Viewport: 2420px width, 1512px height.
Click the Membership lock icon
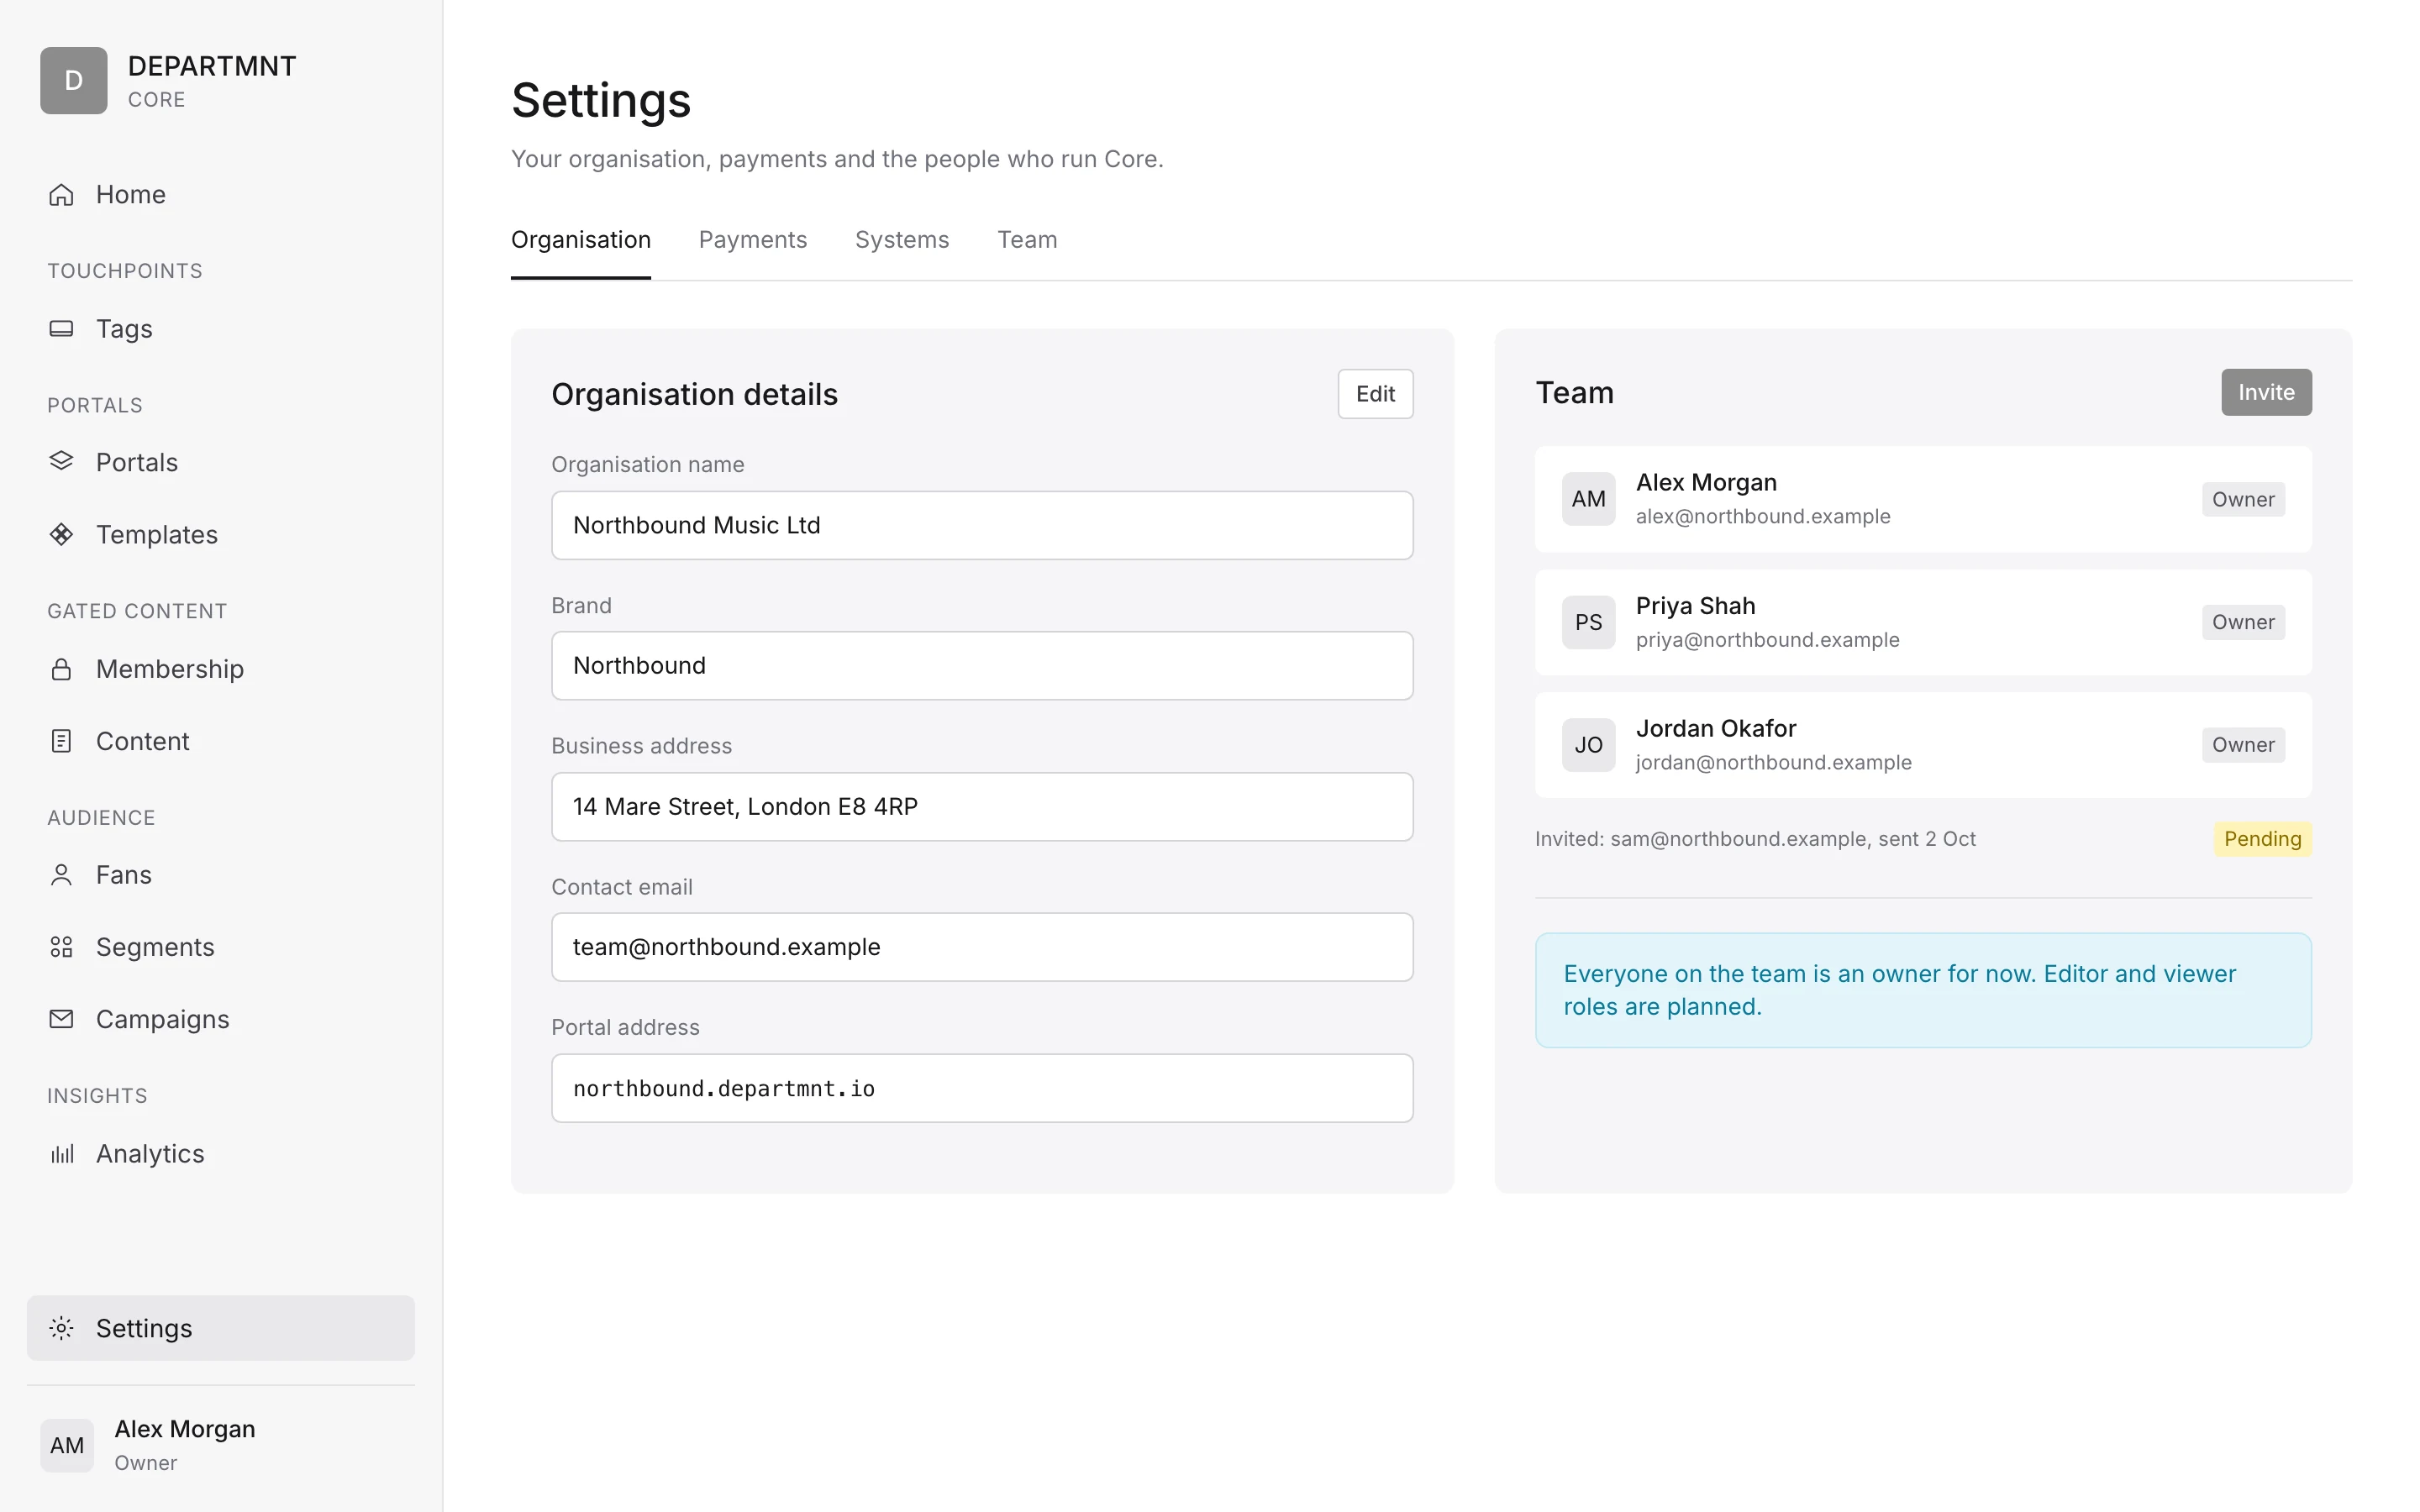(61, 668)
